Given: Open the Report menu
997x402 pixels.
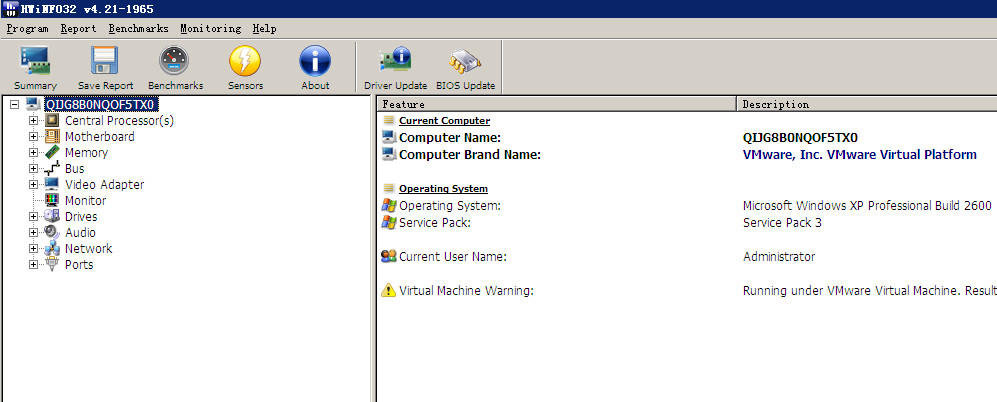Looking at the screenshot, I should pyautogui.click(x=78, y=29).
